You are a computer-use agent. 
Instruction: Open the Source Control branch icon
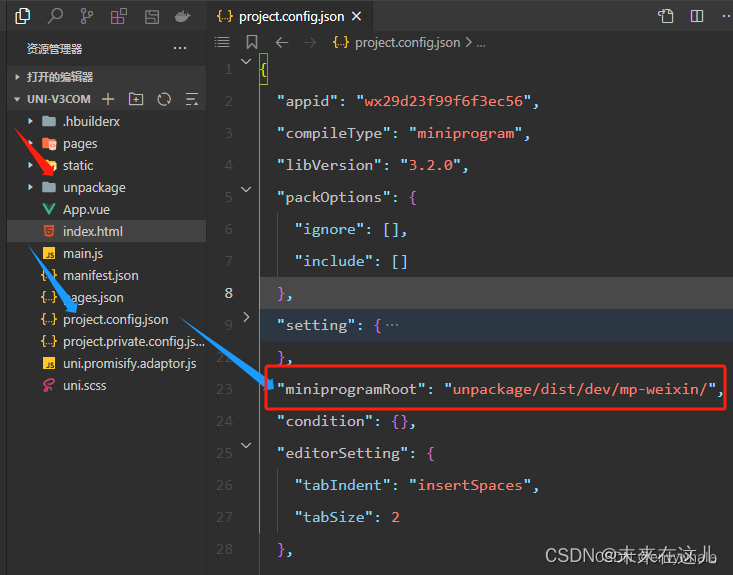[86, 16]
